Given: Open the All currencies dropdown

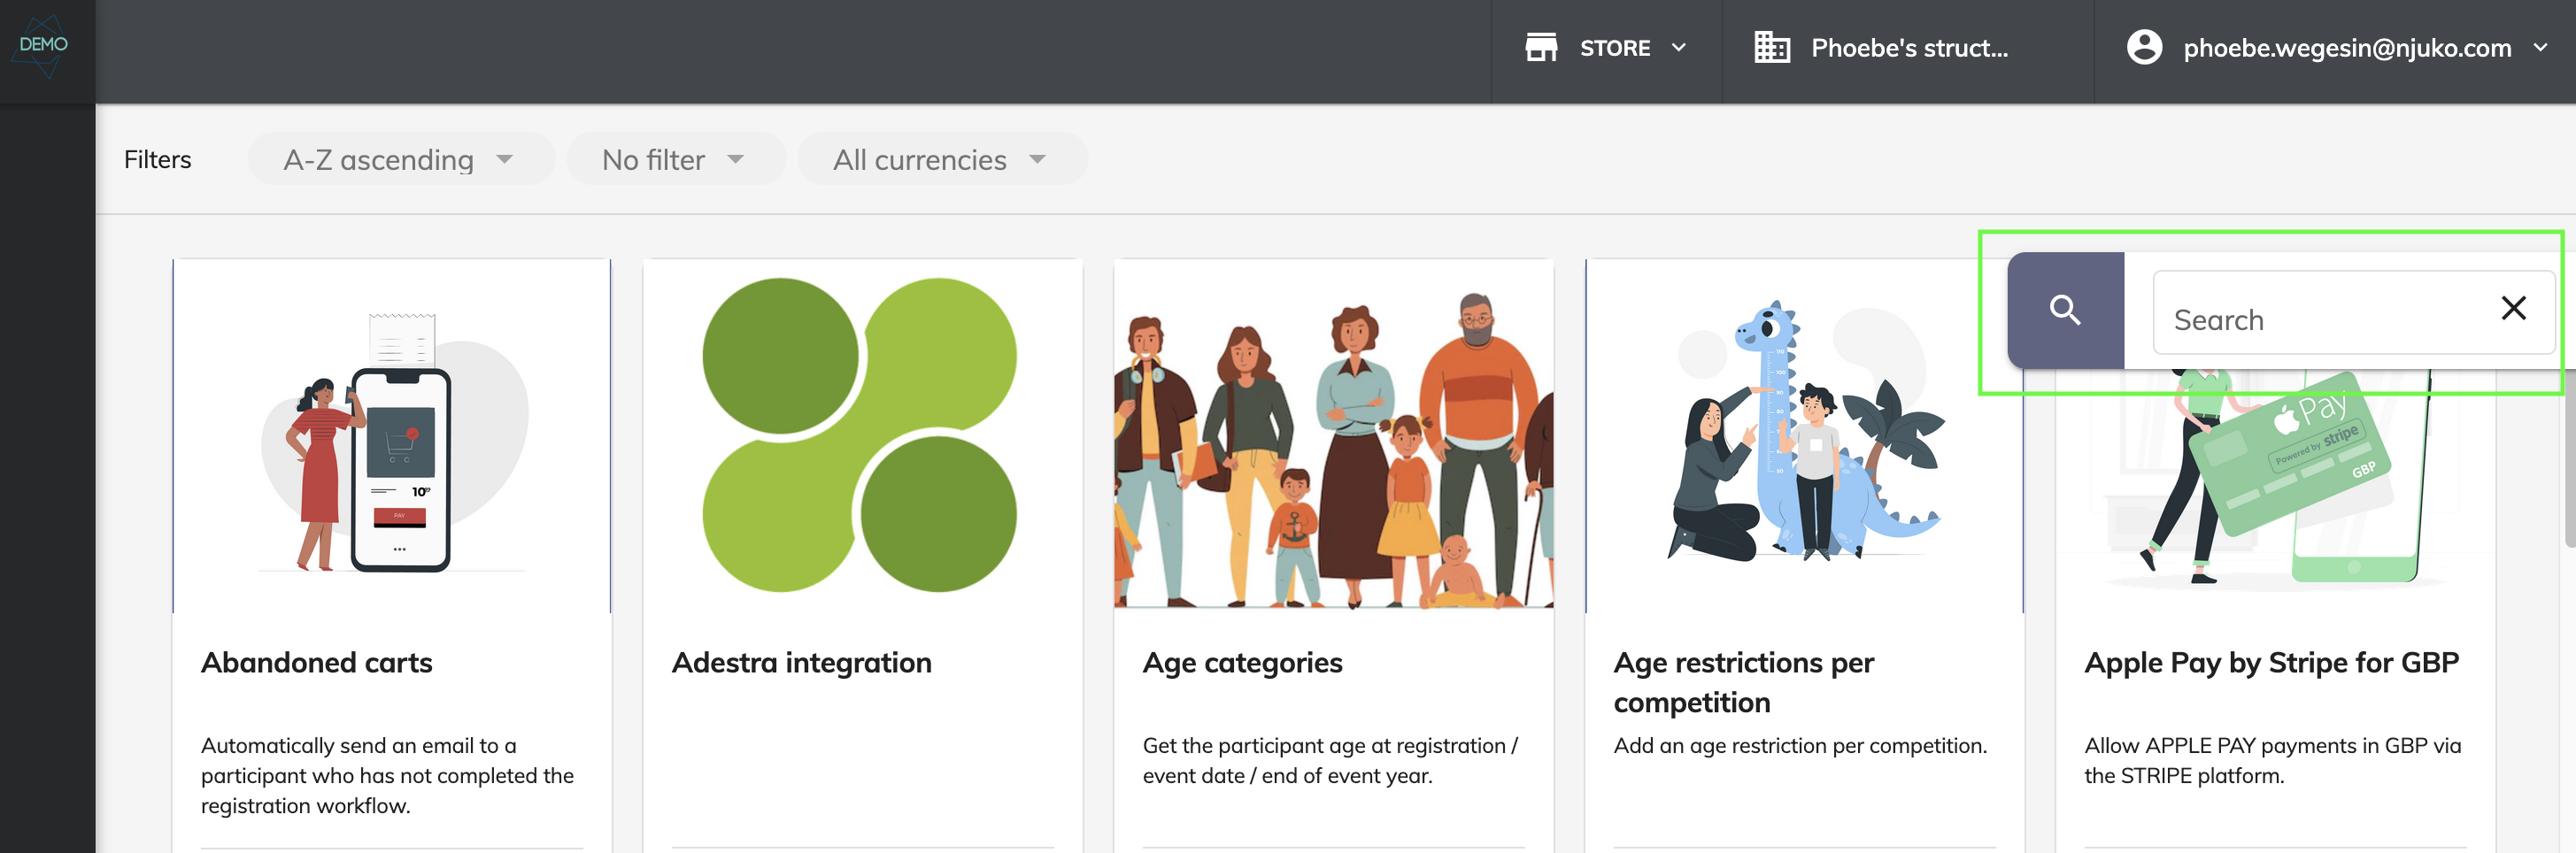Looking at the screenshot, I should pyautogui.click(x=941, y=159).
